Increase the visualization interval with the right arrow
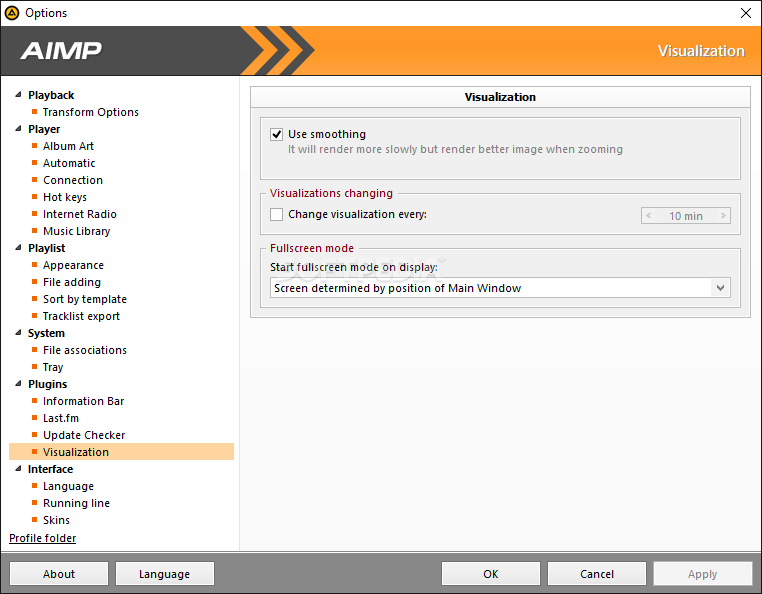 coord(723,215)
